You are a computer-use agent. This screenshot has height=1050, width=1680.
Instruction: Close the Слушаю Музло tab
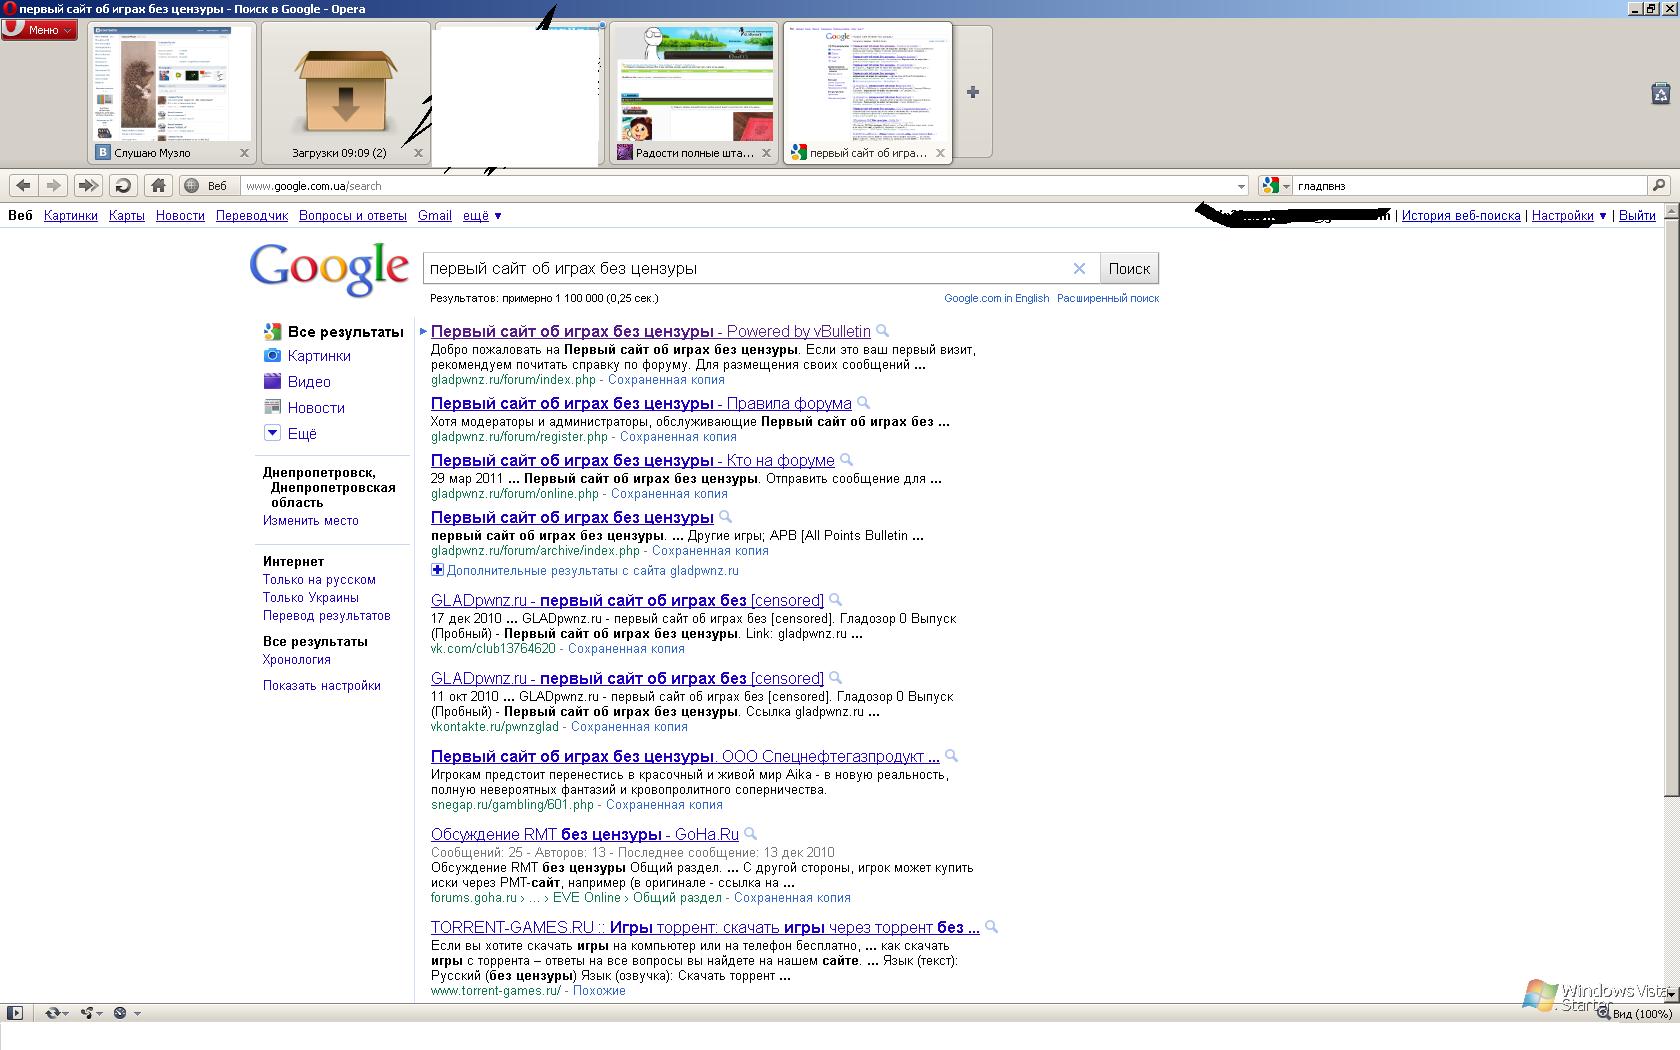click(244, 153)
